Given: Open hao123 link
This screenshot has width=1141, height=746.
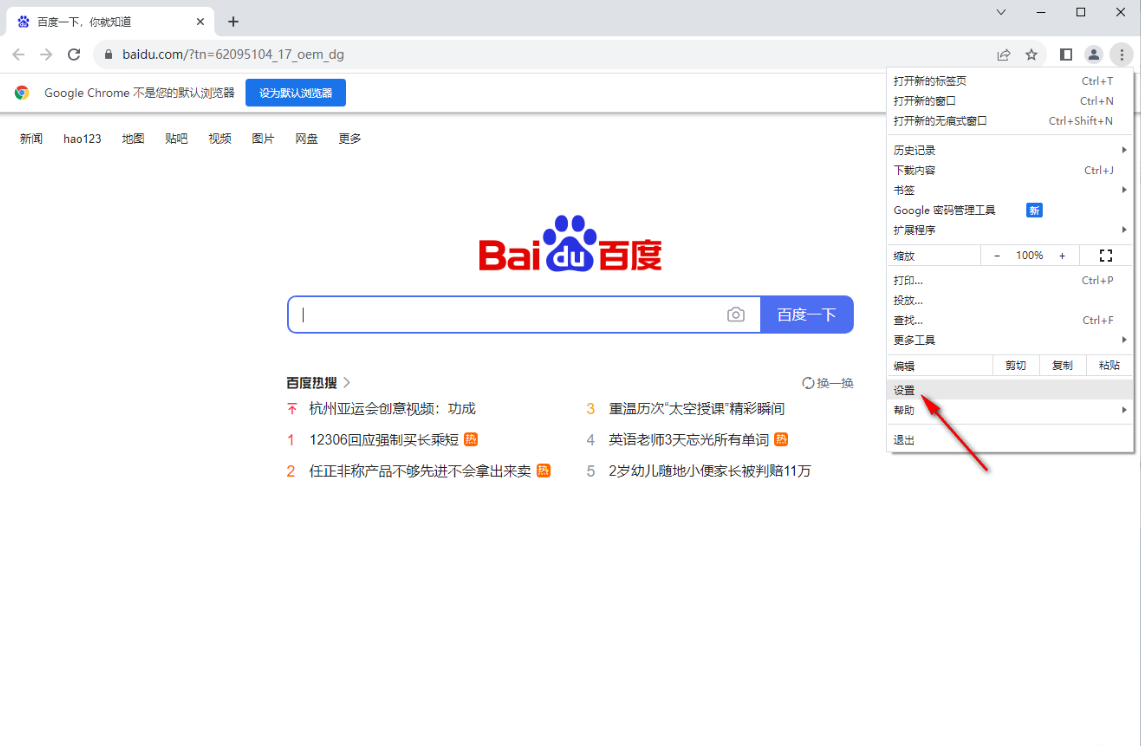Looking at the screenshot, I should [x=82, y=138].
